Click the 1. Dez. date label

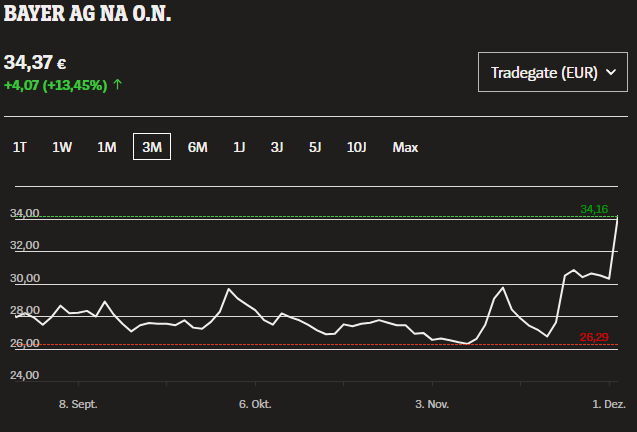609,404
